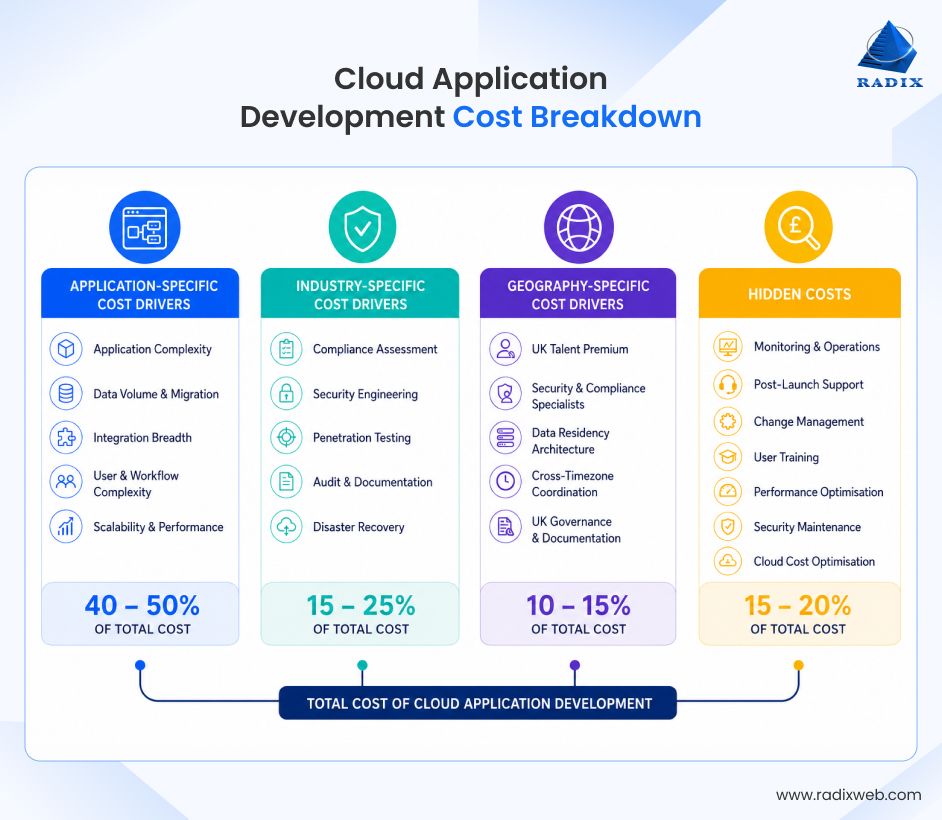Click the text UK Talent Premium
Image resolution: width=942 pixels, height=820 pixels.
pyautogui.click(x=580, y=349)
